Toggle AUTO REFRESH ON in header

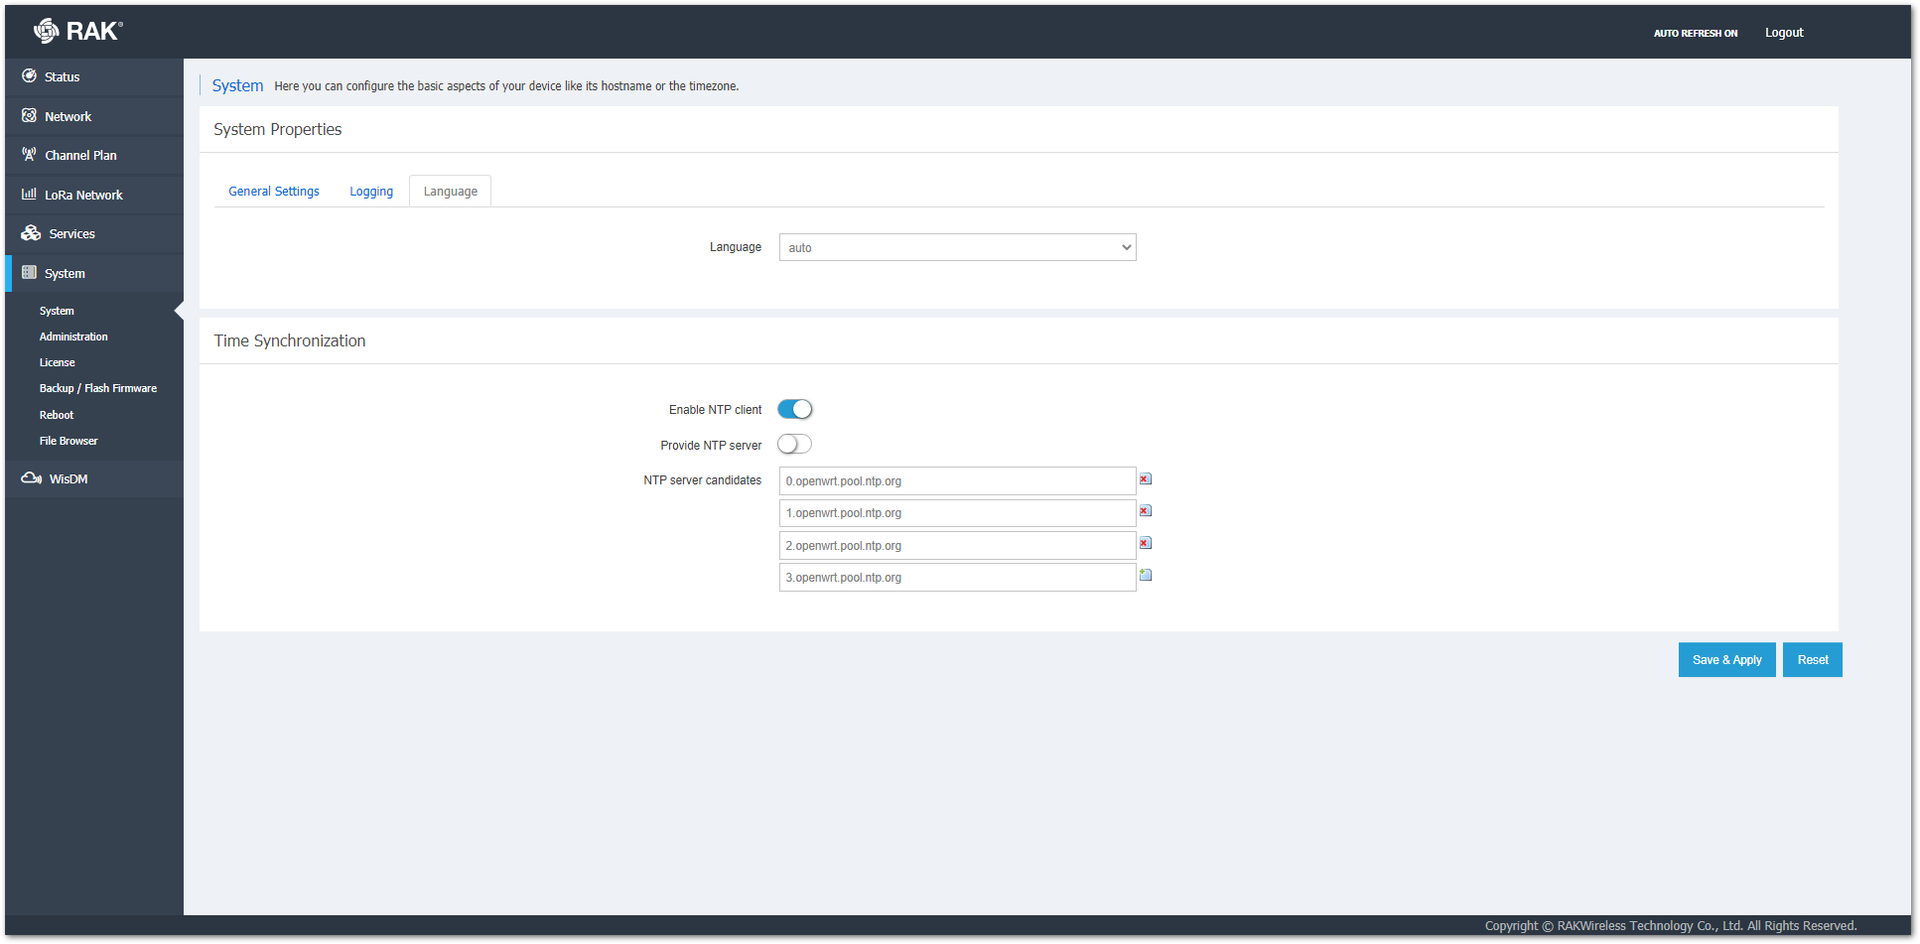tap(1695, 33)
